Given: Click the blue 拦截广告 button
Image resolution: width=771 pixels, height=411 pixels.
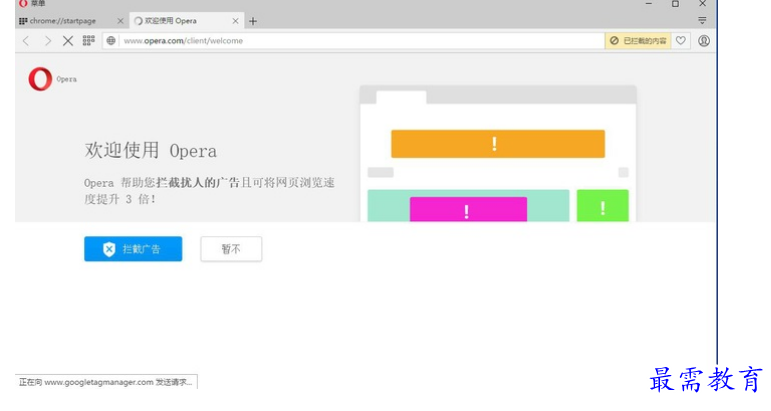Looking at the screenshot, I should (x=133, y=249).
